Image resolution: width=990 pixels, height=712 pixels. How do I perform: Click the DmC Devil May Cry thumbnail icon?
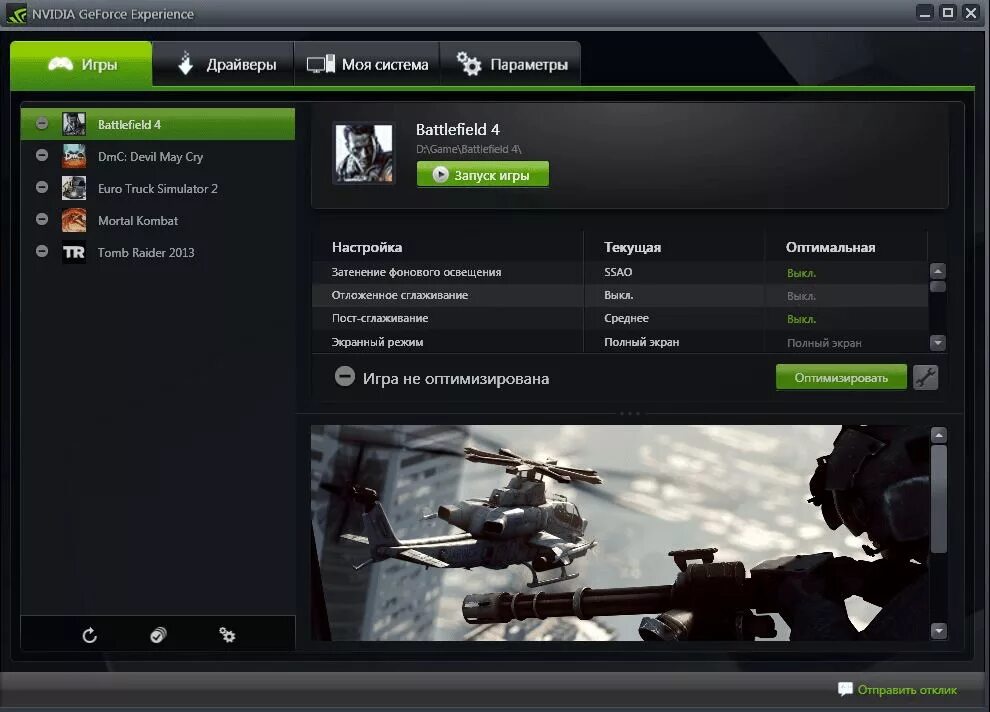click(x=74, y=156)
